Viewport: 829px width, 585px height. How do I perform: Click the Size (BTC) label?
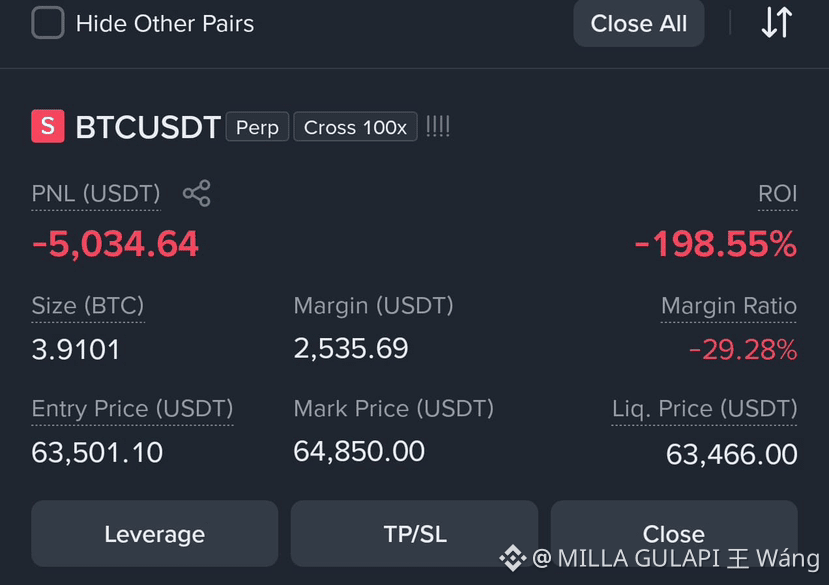88,306
